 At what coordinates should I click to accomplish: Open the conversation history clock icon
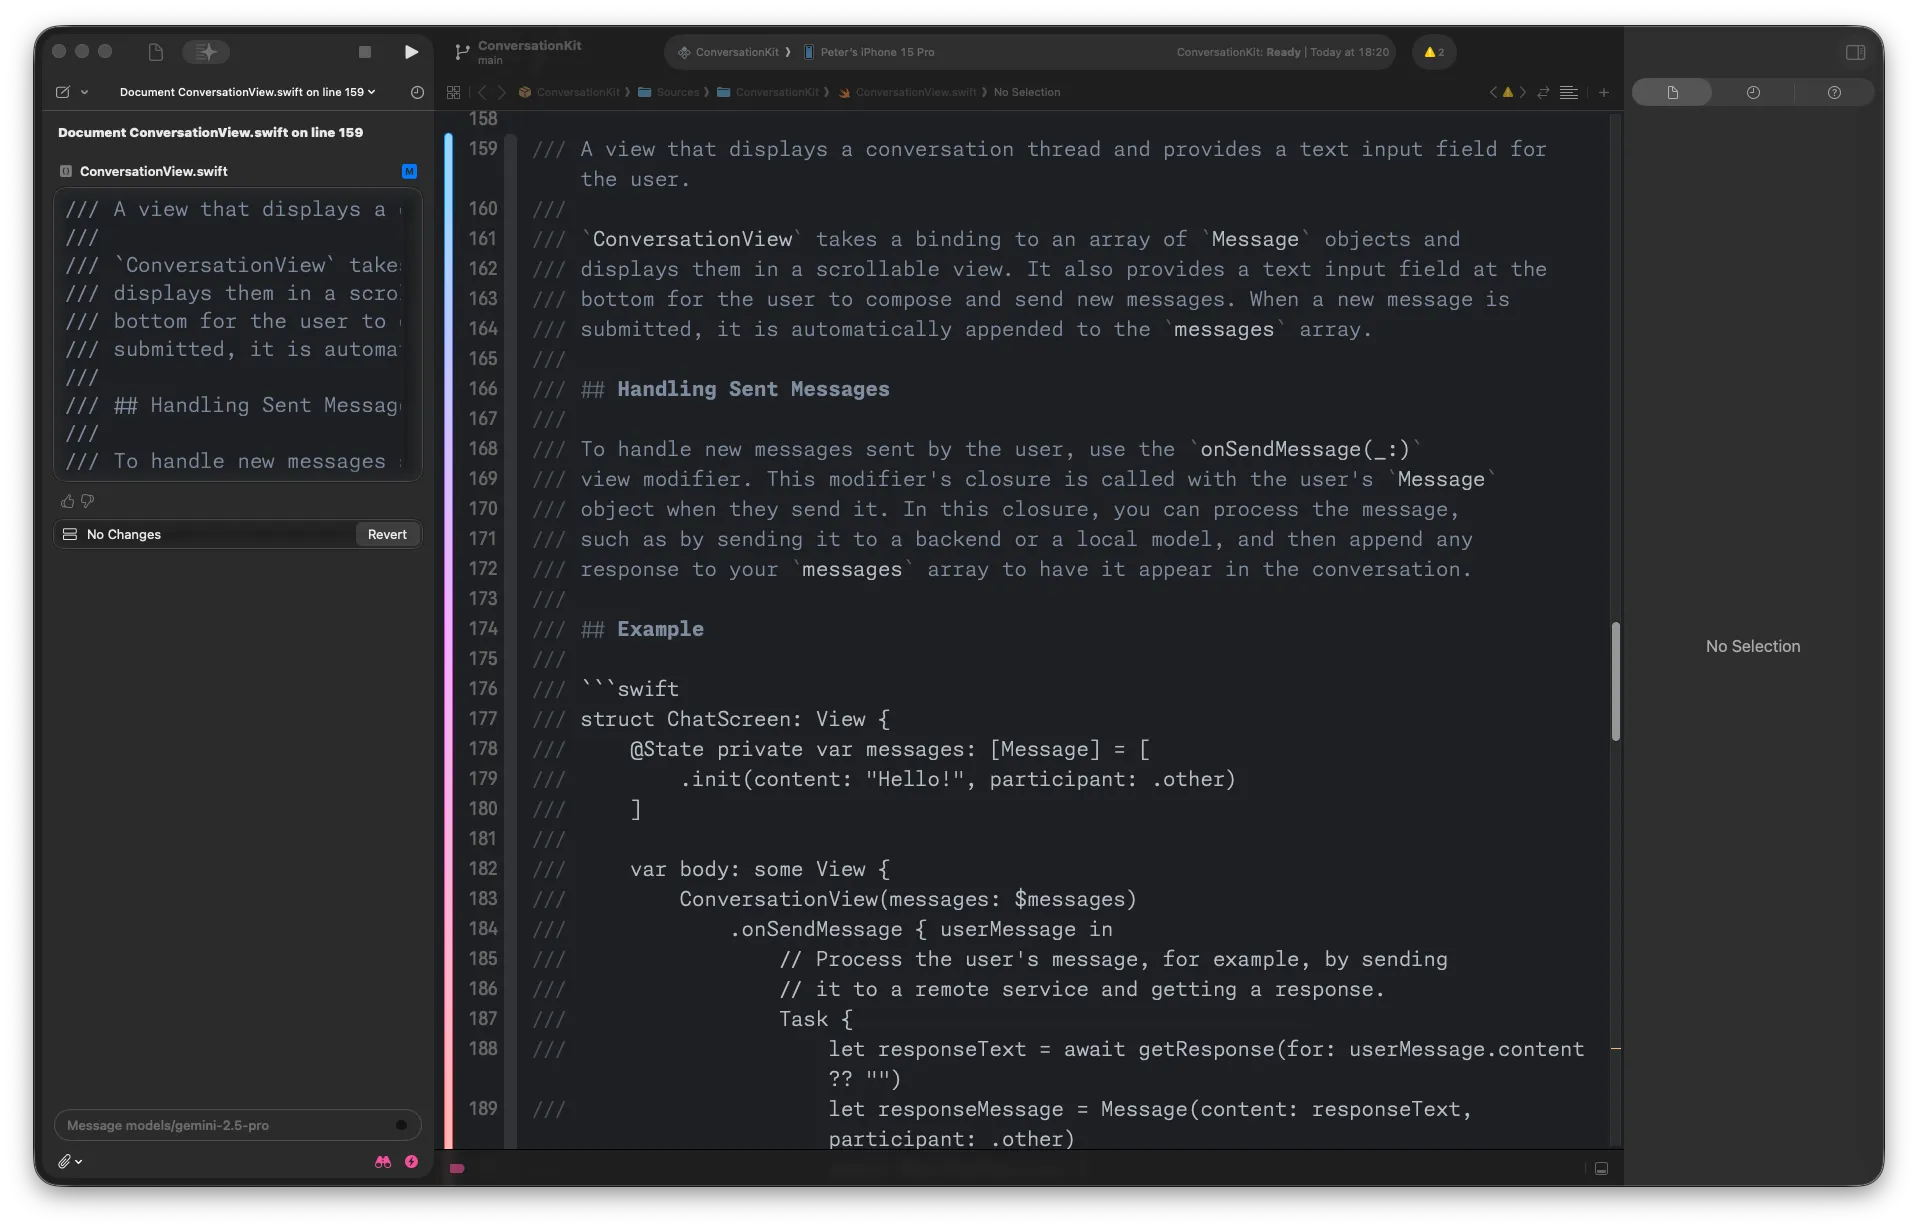tap(417, 92)
